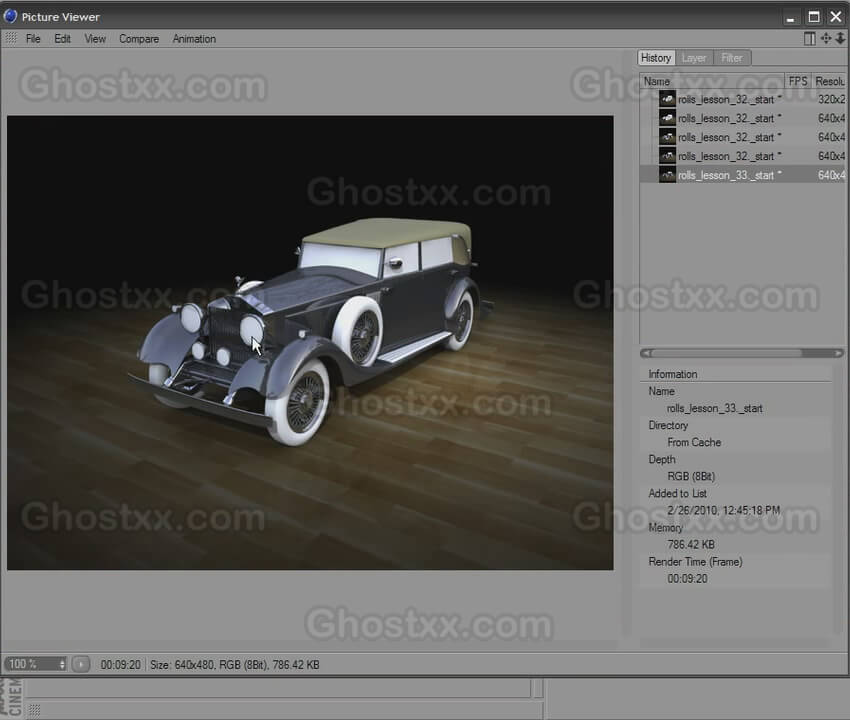850x720 pixels.
Task: Switch to the Filter tab
Action: pos(732,58)
